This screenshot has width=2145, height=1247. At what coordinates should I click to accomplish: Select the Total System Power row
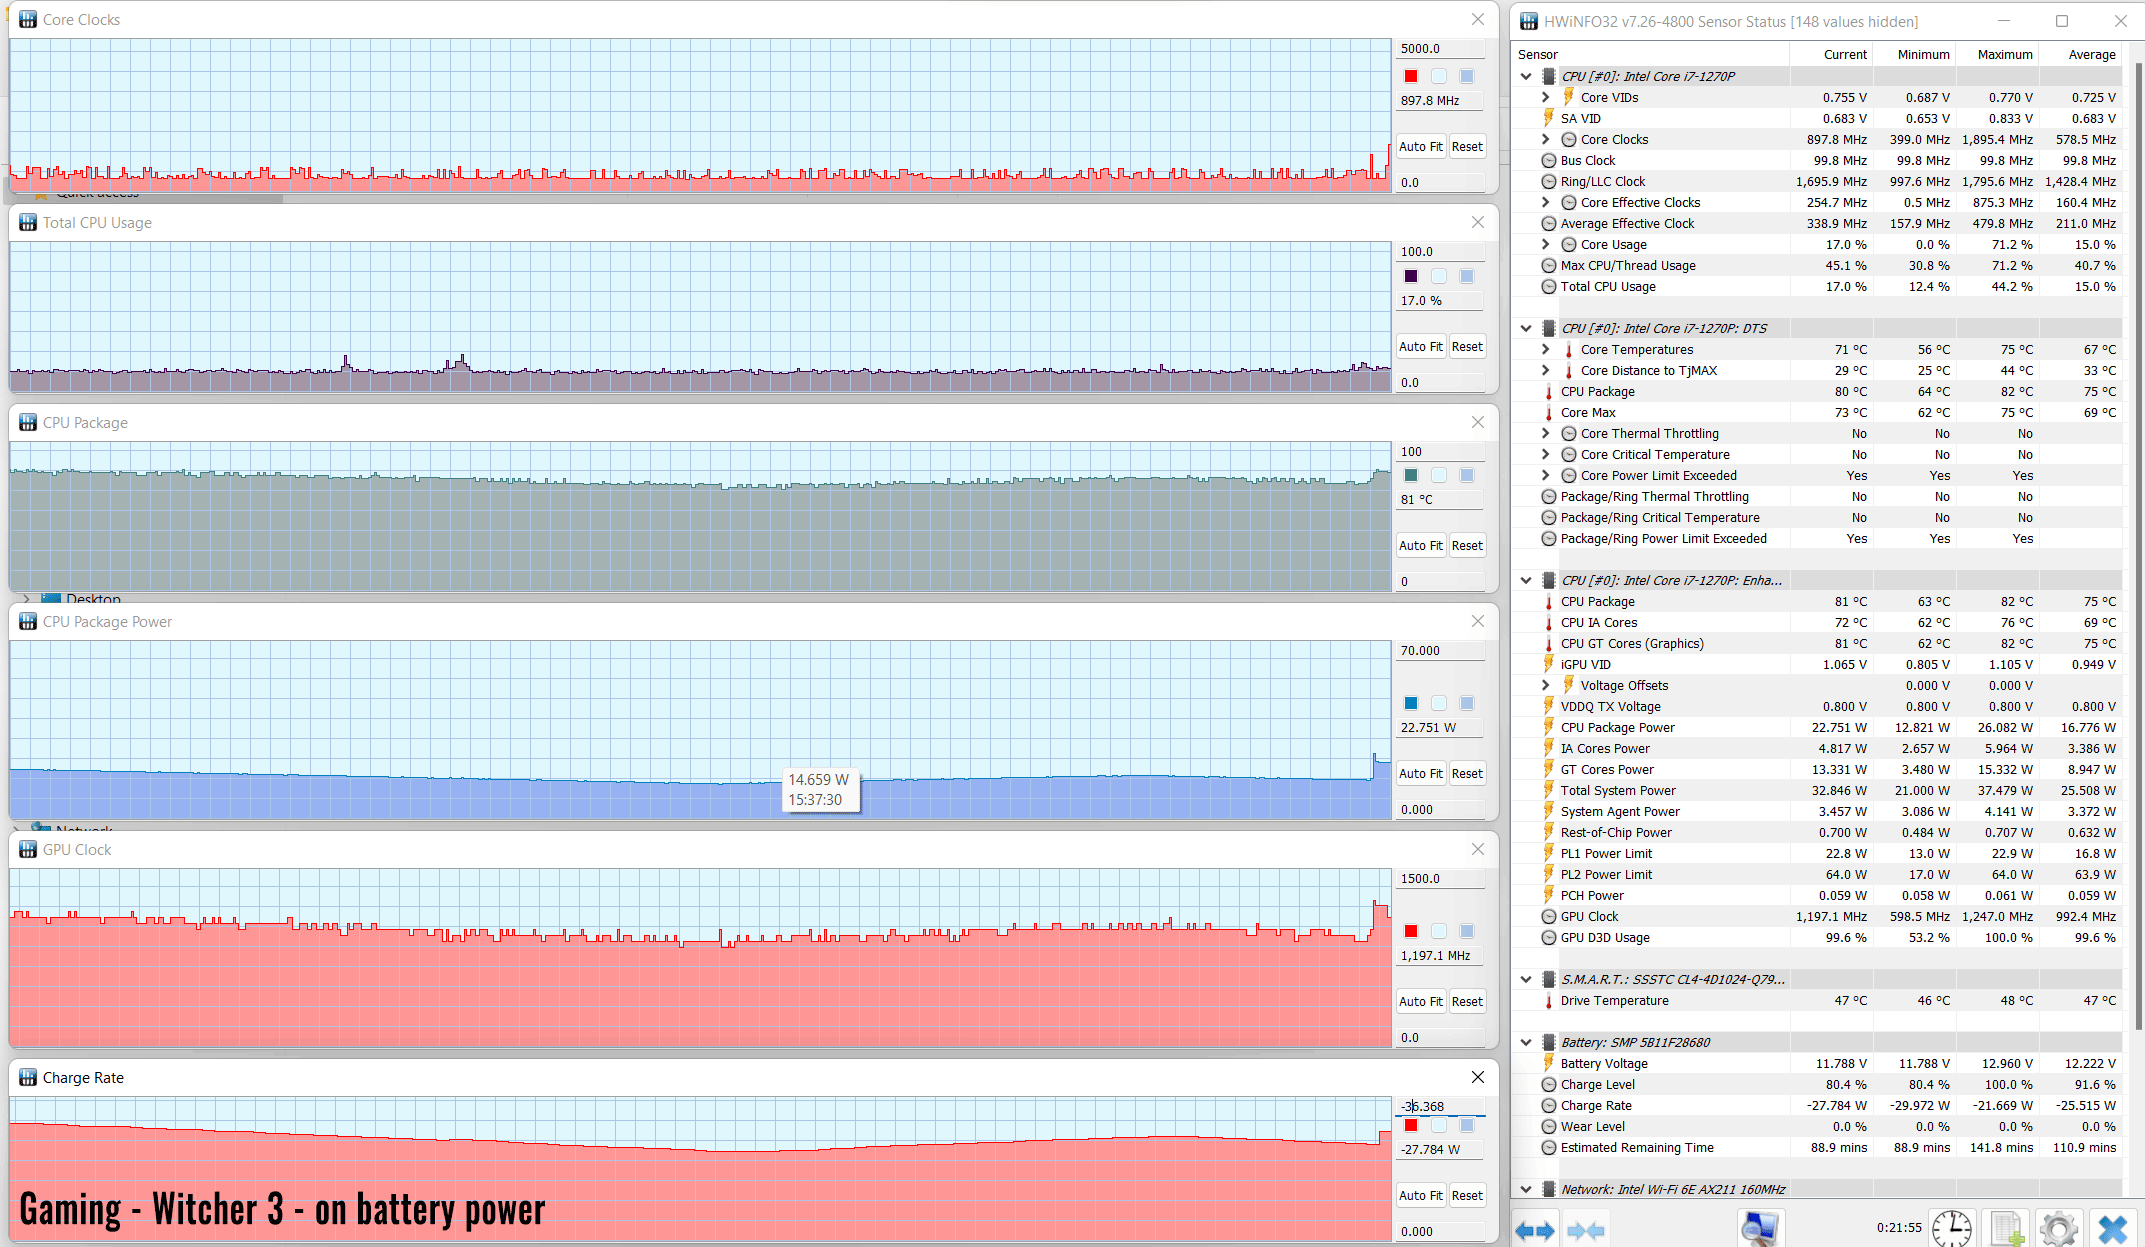(1817, 790)
